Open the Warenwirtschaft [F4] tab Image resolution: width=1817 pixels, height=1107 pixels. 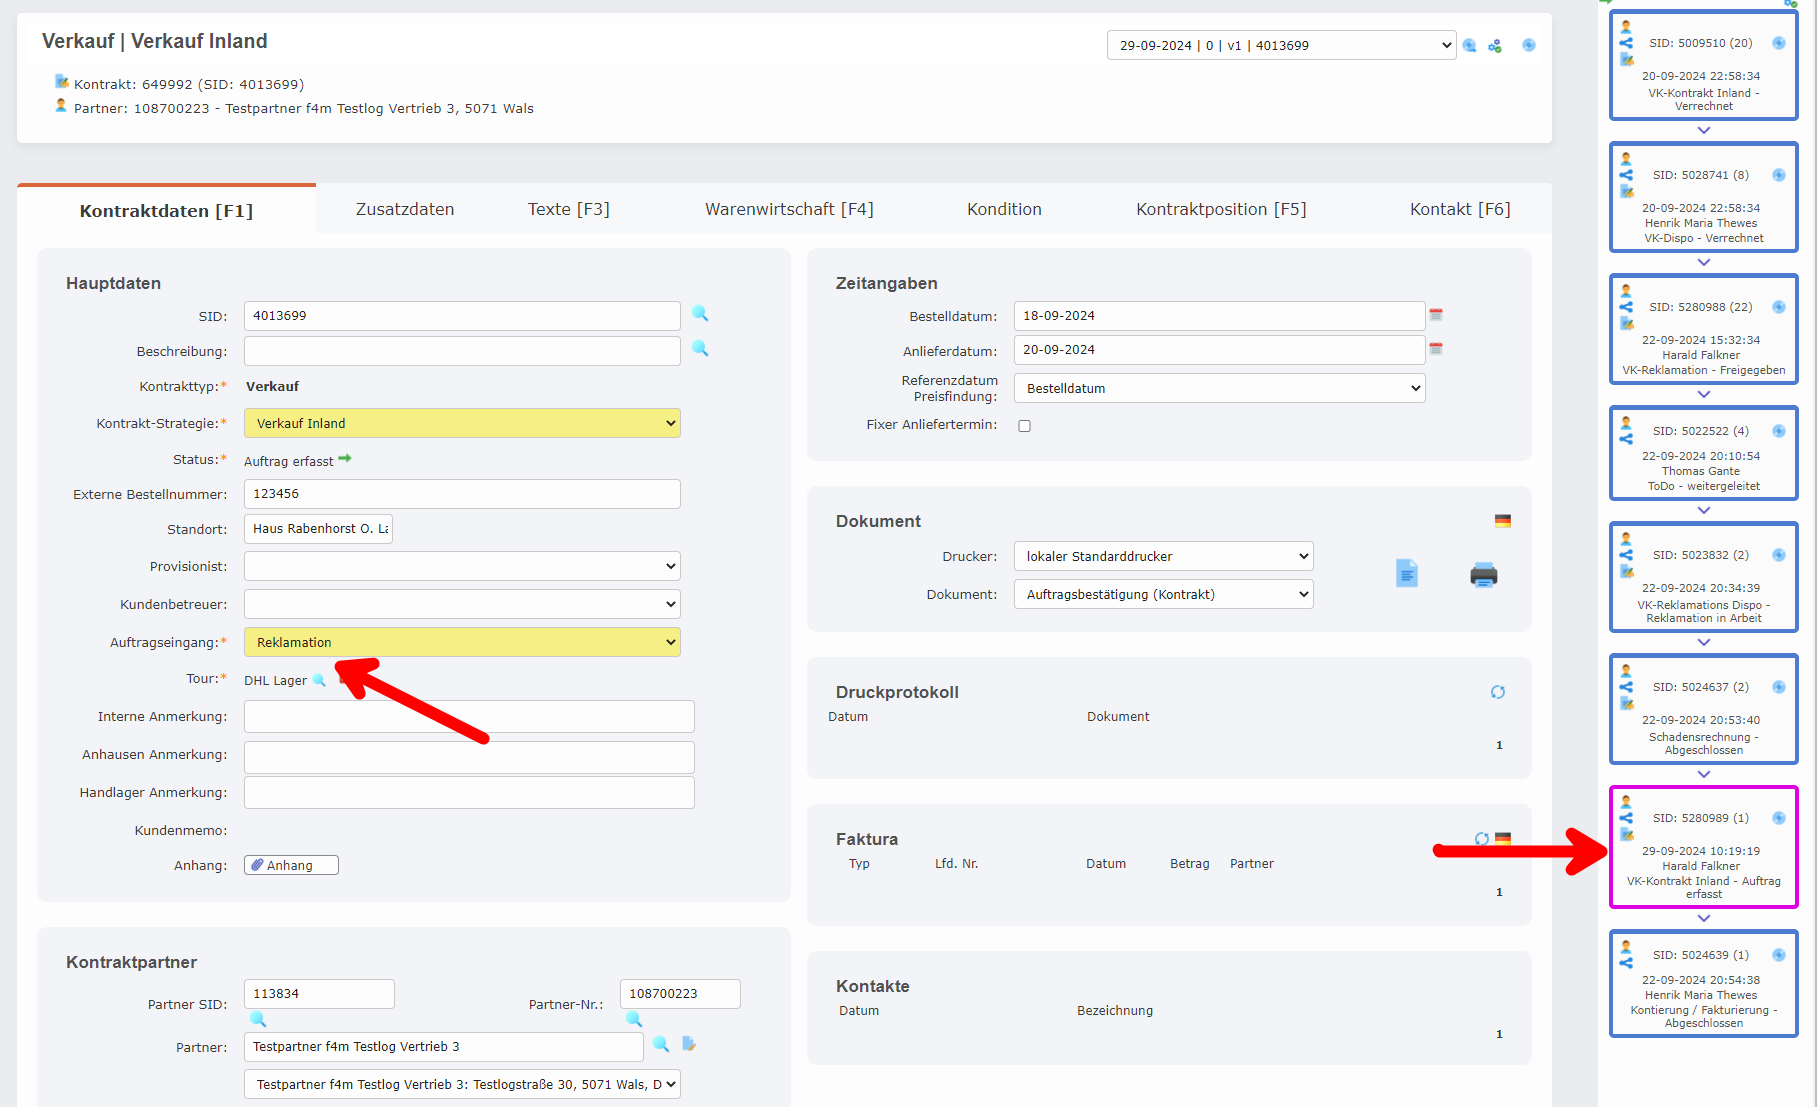tap(789, 209)
